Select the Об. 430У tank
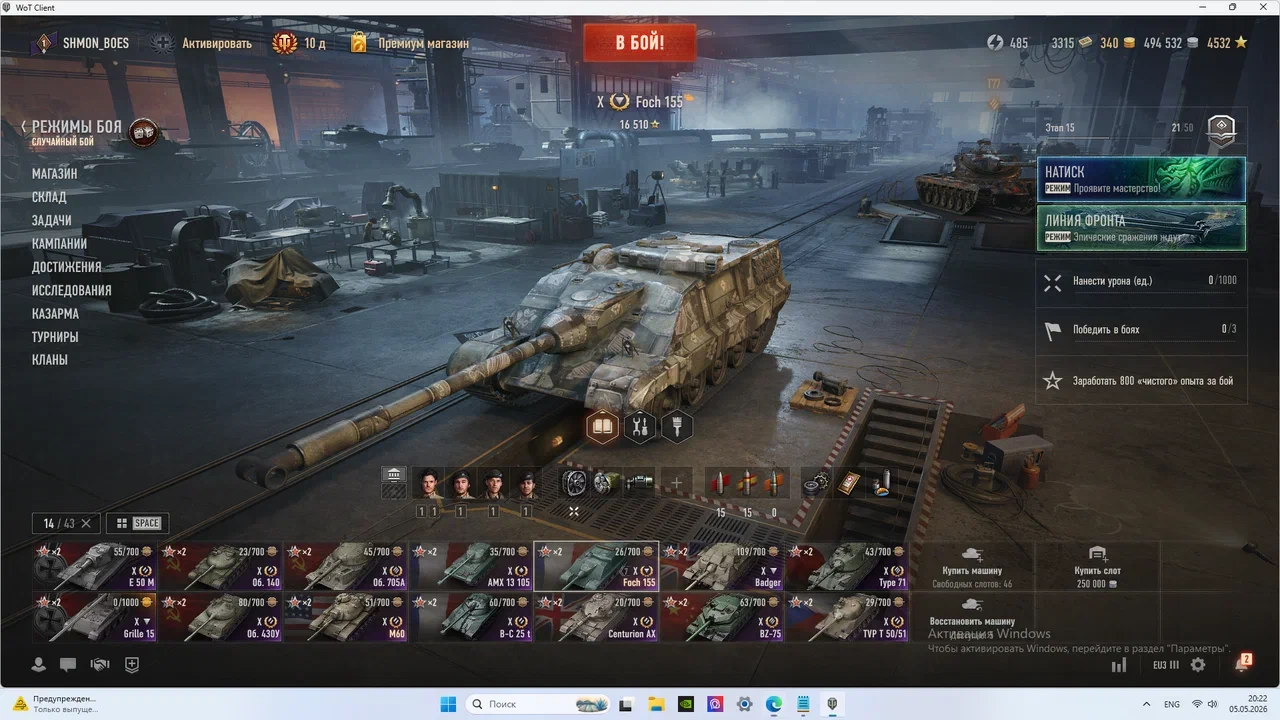 pyautogui.click(x=220, y=617)
